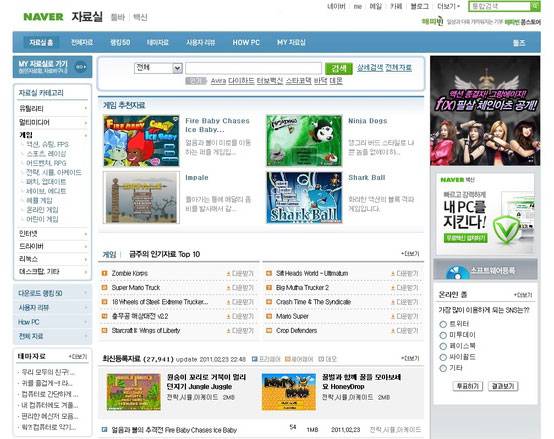The width and height of the screenshot is (554, 439).
Task: Open the Jungle Juggle thumbnail
Action: pos(134,392)
